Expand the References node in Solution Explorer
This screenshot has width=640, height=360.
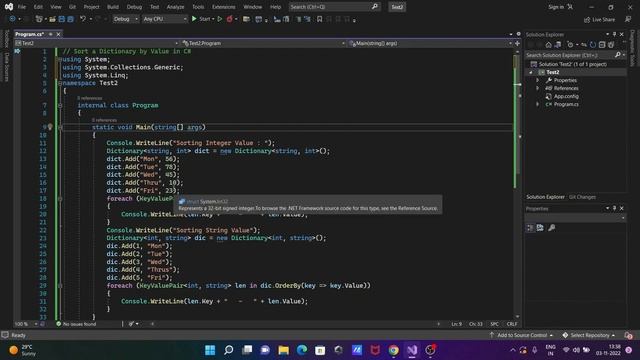point(538,88)
